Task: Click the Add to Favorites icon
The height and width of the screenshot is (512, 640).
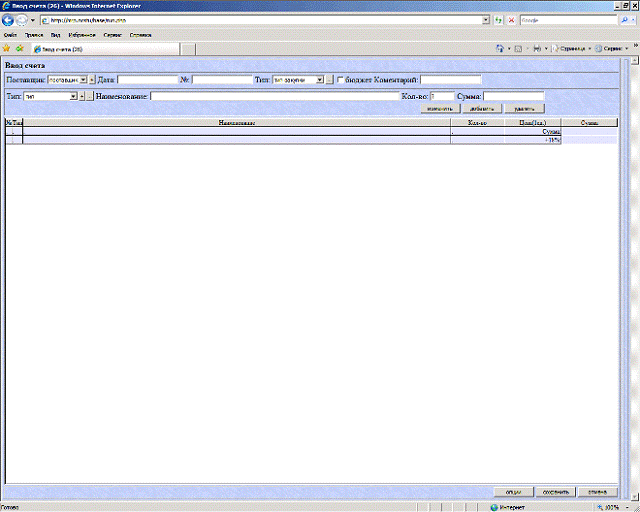Action: tap(19, 48)
